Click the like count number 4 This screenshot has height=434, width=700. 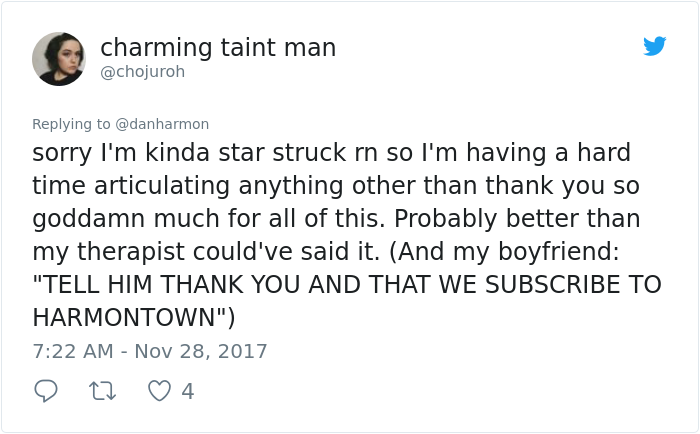[x=187, y=392]
